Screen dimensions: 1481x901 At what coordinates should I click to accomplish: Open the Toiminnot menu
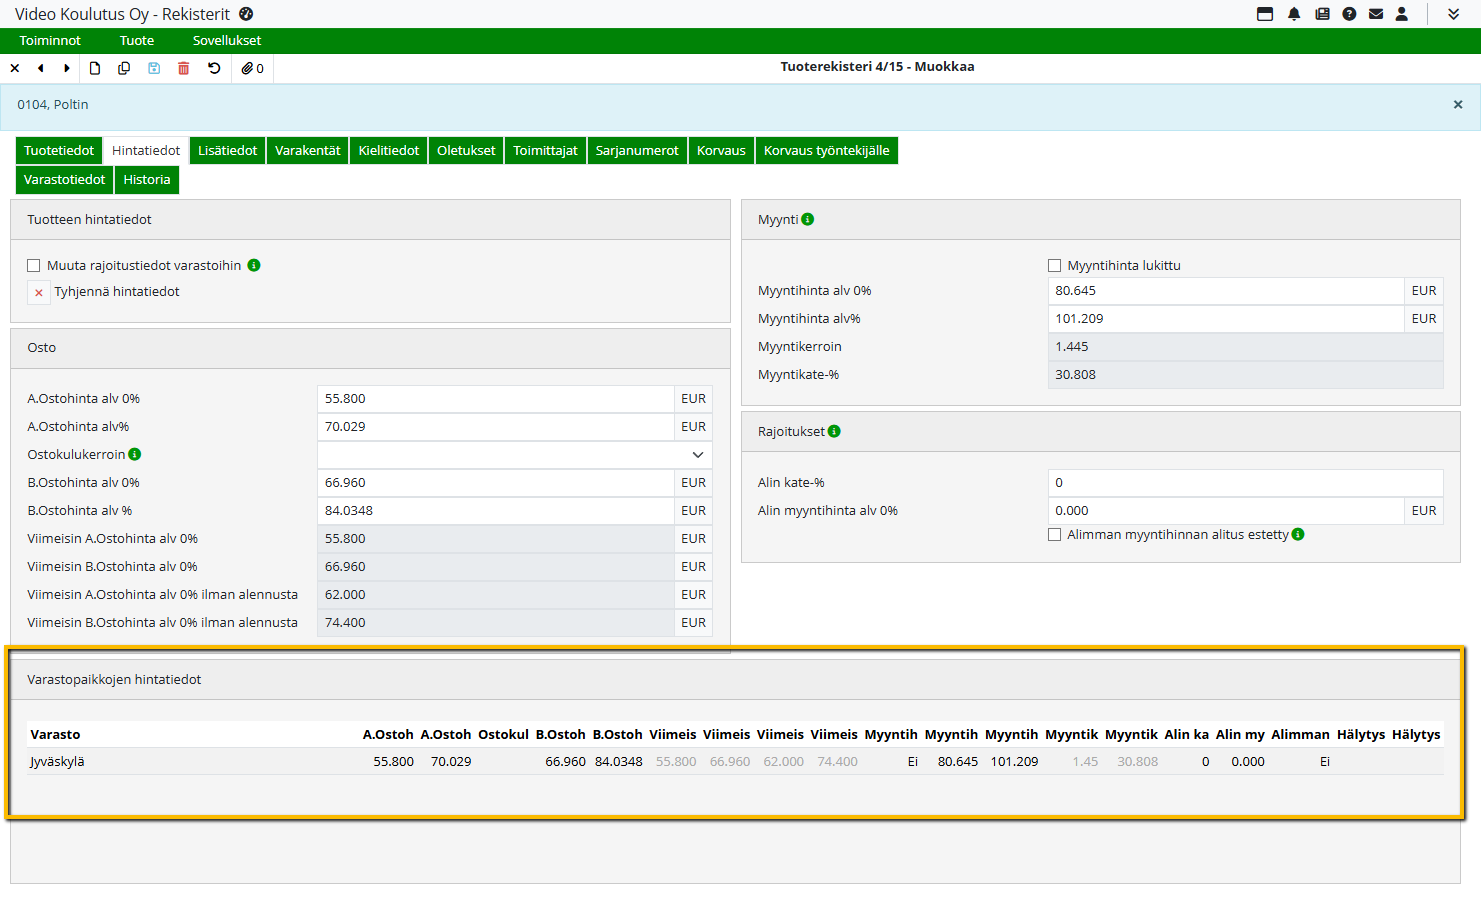(x=50, y=41)
